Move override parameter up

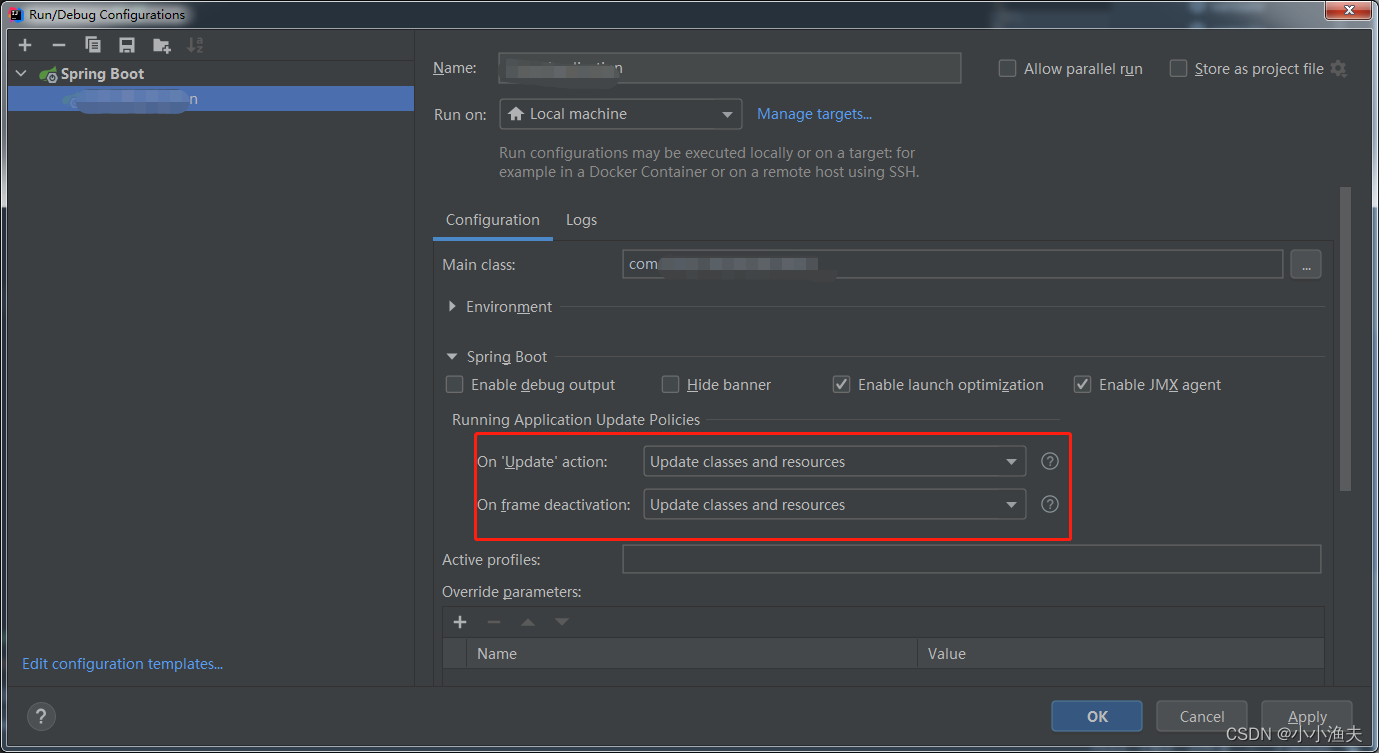pos(528,622)
